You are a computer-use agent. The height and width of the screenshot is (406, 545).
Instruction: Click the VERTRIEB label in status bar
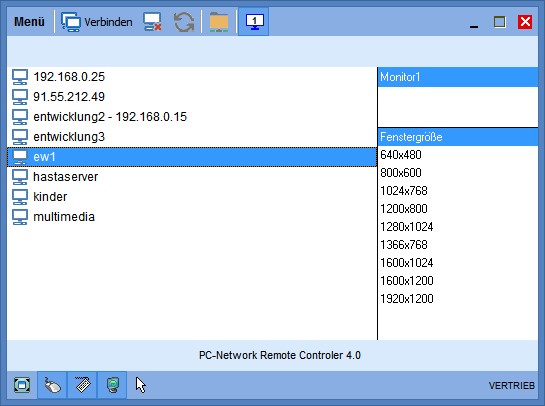tap(511, 385)
